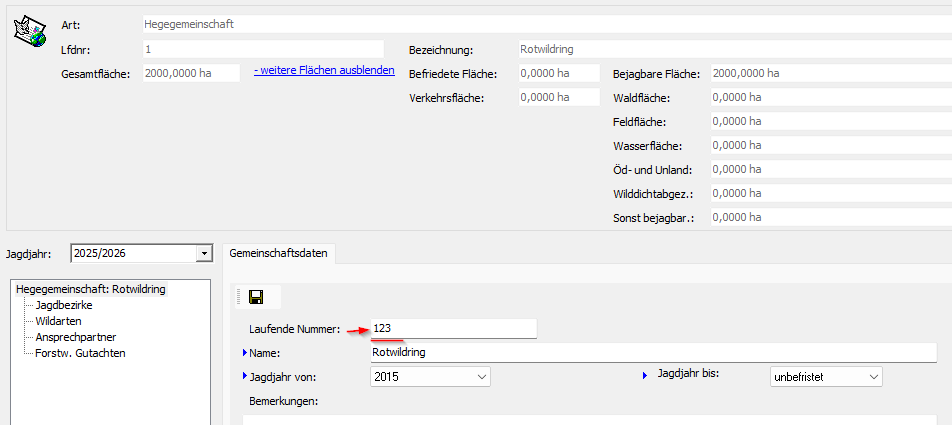Open the Jagdjahr 2025/2026 dropdown
Viewport: 952px width, 425px height.
204,254
